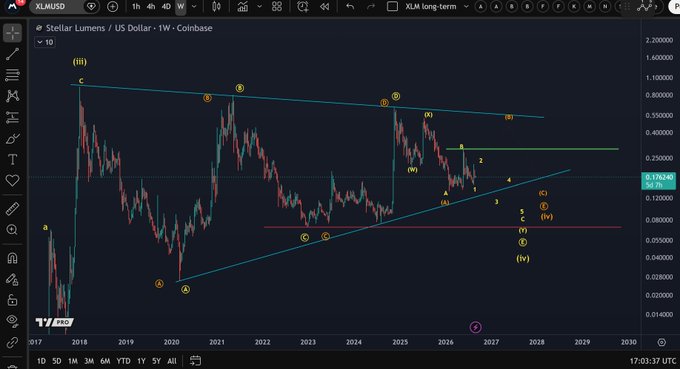Open the go to date calendar
Viewport: 680px width, 369px height.
196,360
